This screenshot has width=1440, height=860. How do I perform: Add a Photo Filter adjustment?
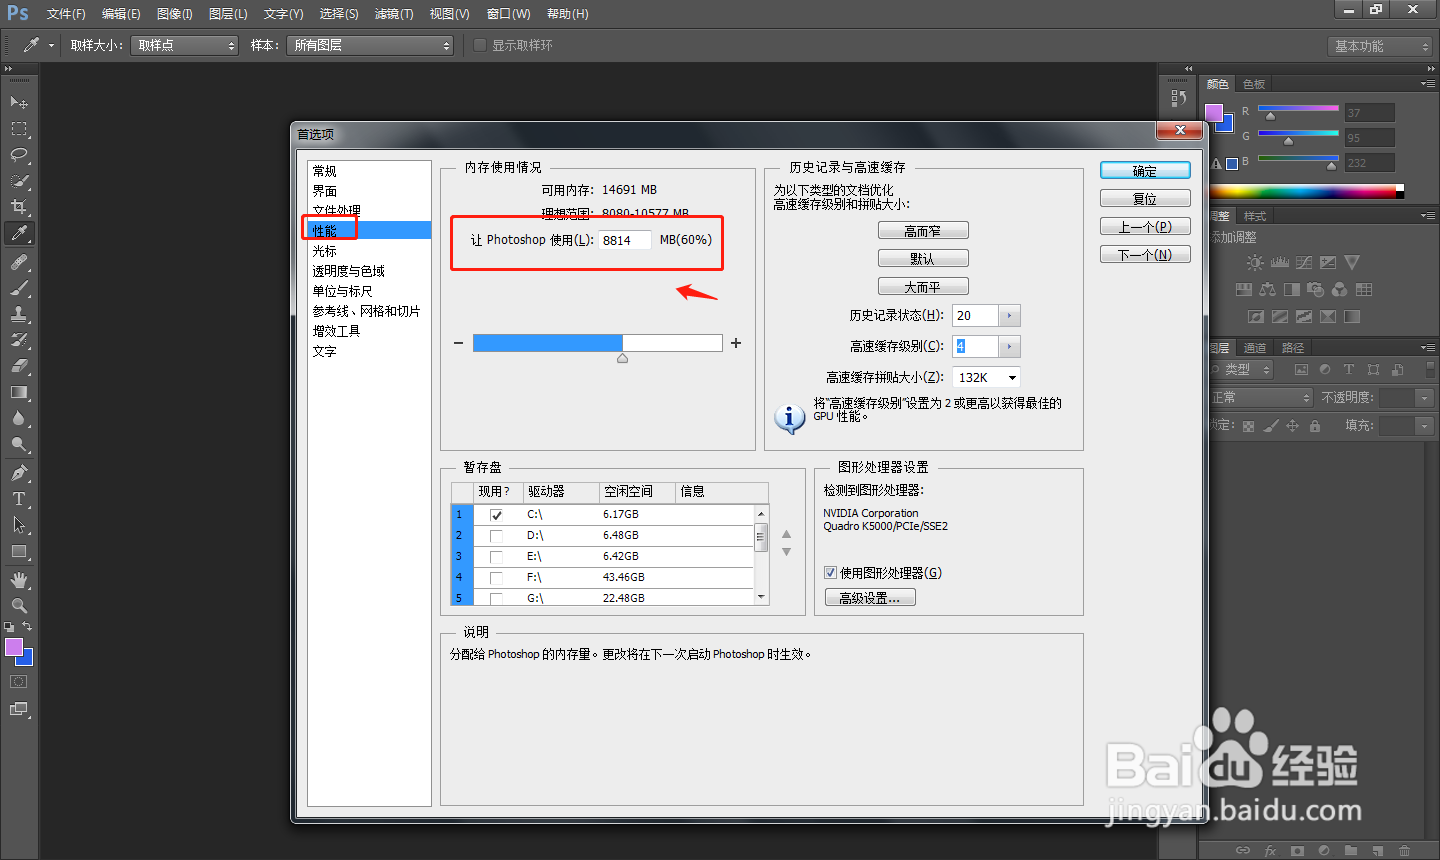tap(1316, 289)
